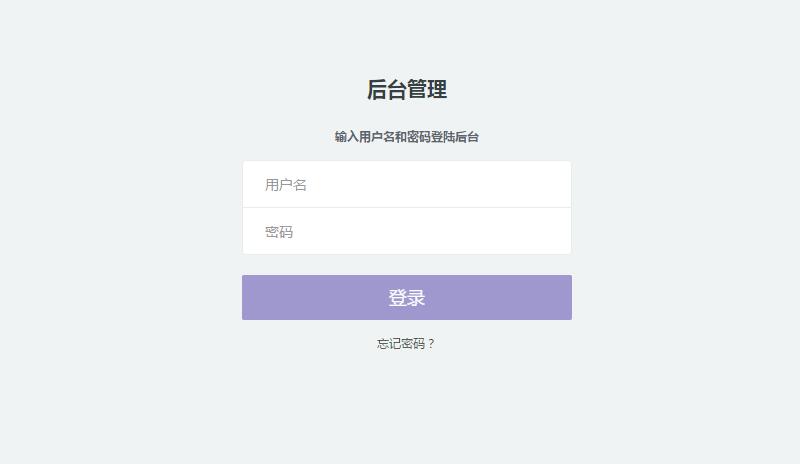Sign in using the 登录 button
Screen dimensions: 800x464
click(406, 298)
